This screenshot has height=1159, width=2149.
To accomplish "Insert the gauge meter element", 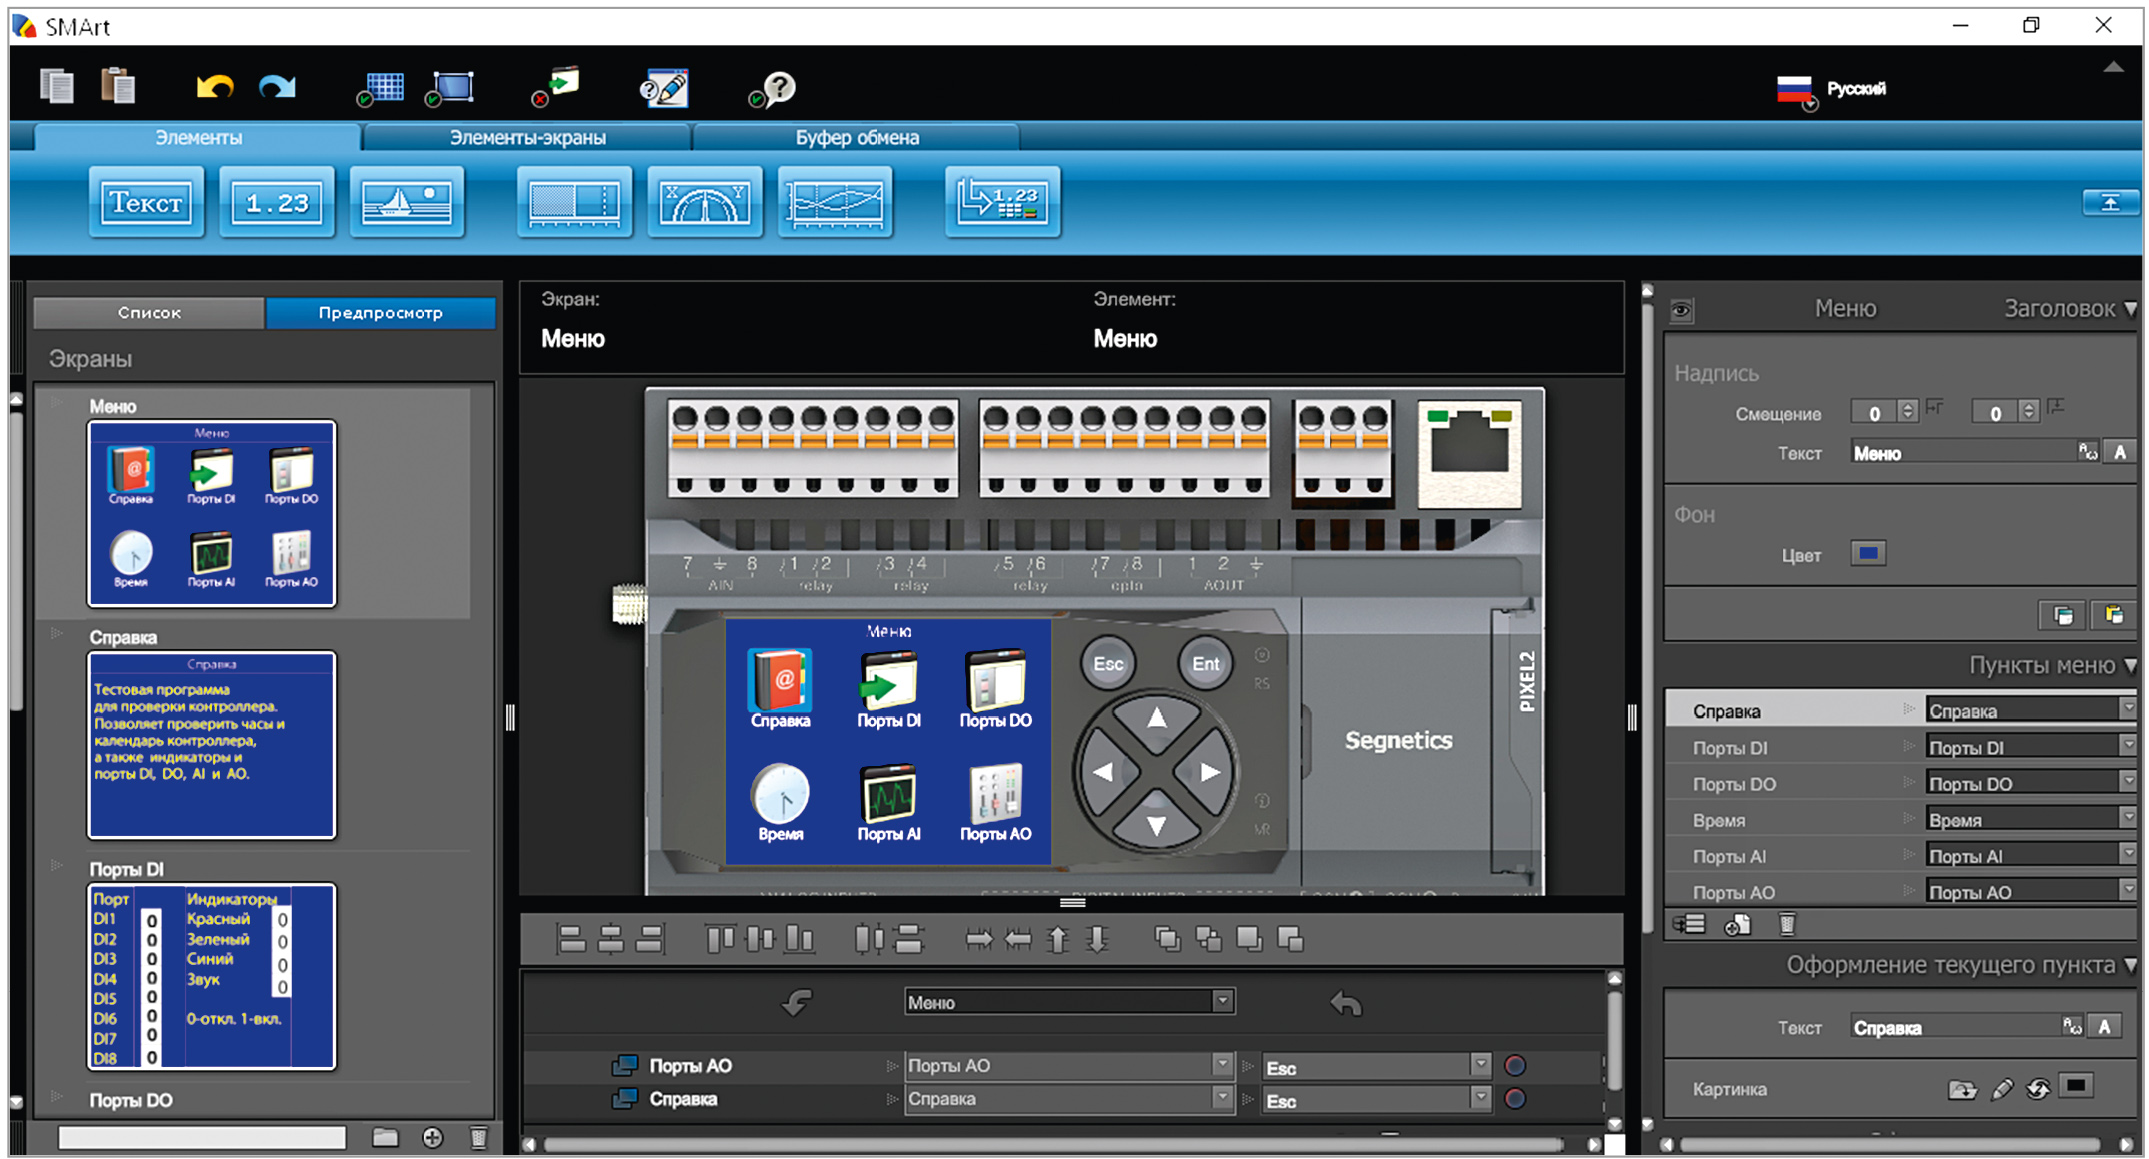I will (705, 203).
